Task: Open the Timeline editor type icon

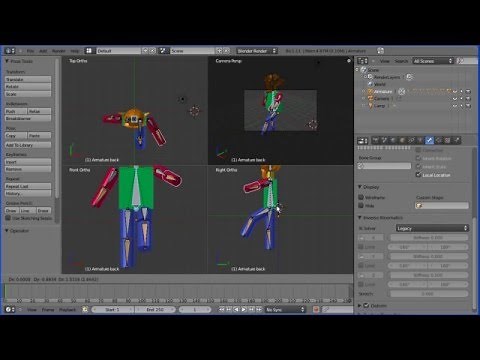Action: click(10, 310)
